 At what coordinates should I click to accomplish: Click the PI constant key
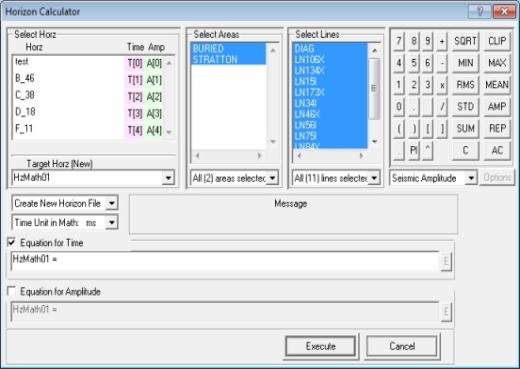413,151
